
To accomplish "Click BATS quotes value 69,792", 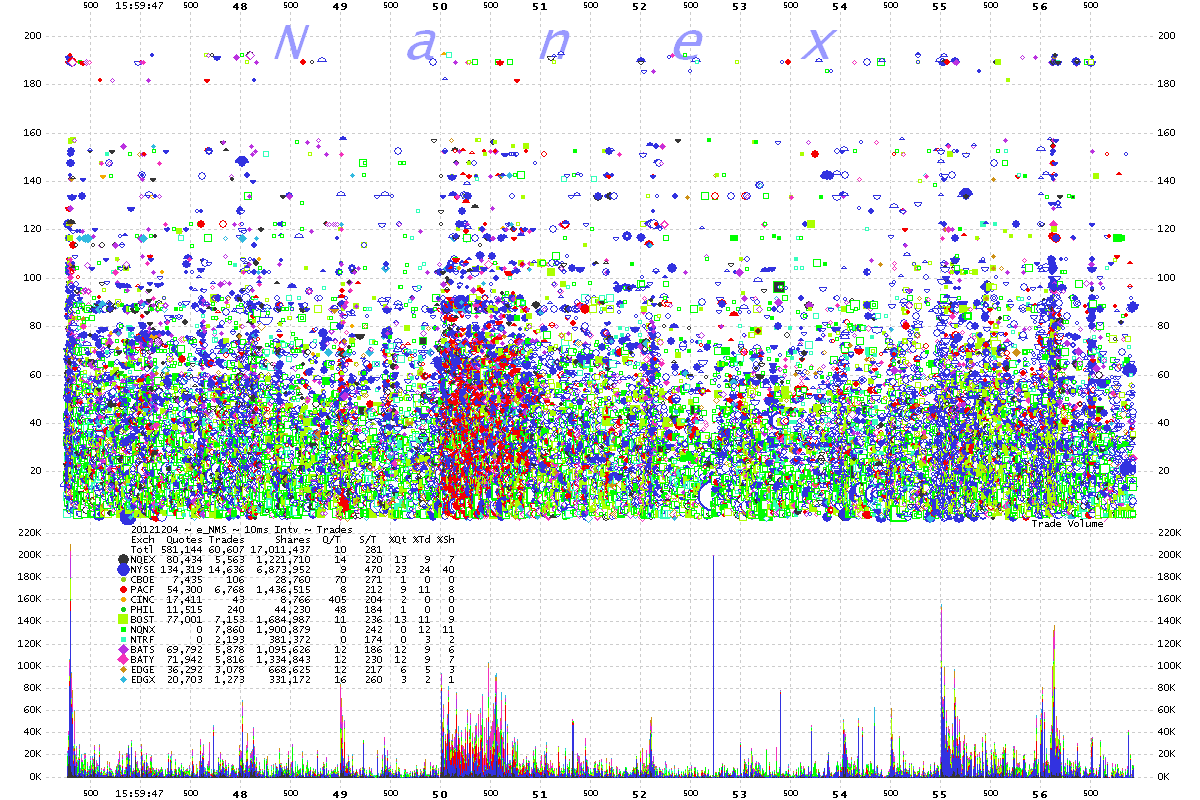I will 184,649.
